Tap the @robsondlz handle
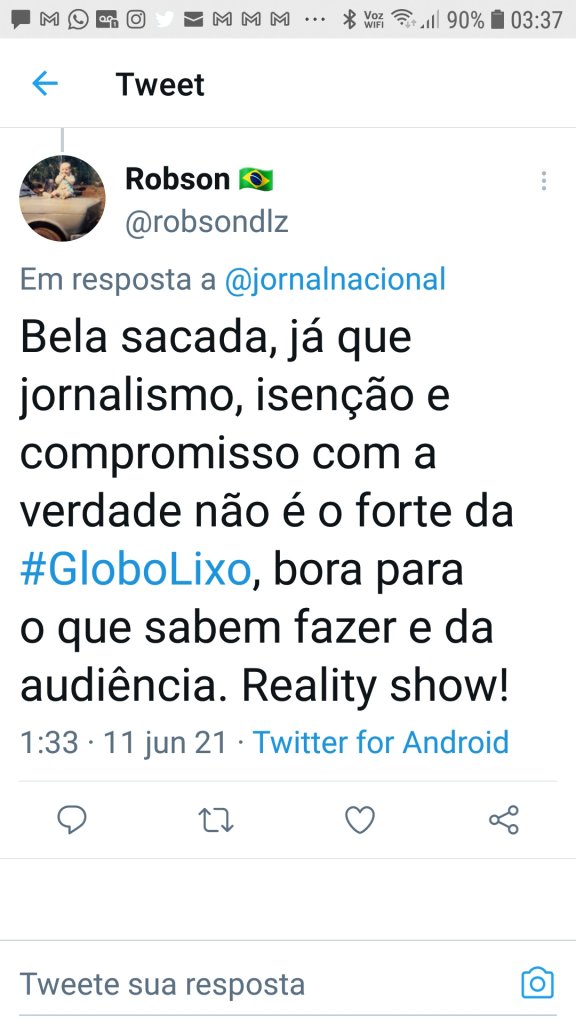This screenshot has width=576, height=1024. click(207, 222)
